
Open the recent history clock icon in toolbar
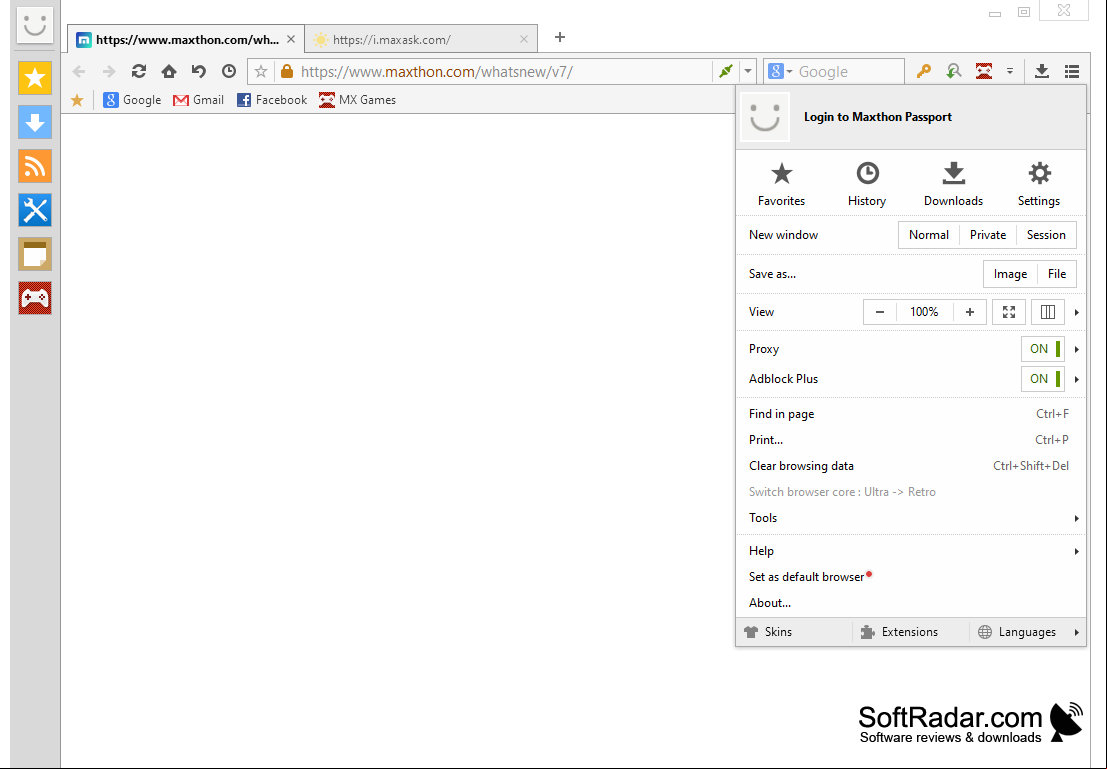(x=229, y=71)
